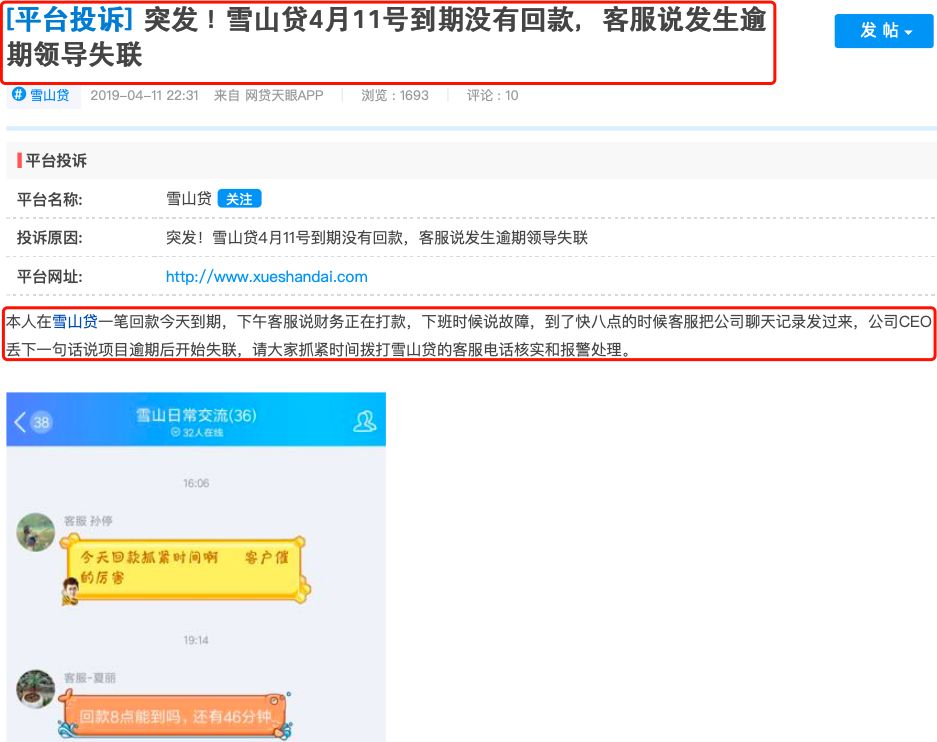Screen dimensions: 937x742
Task: Click the group members icon in chat header
Action: point(364,421)
